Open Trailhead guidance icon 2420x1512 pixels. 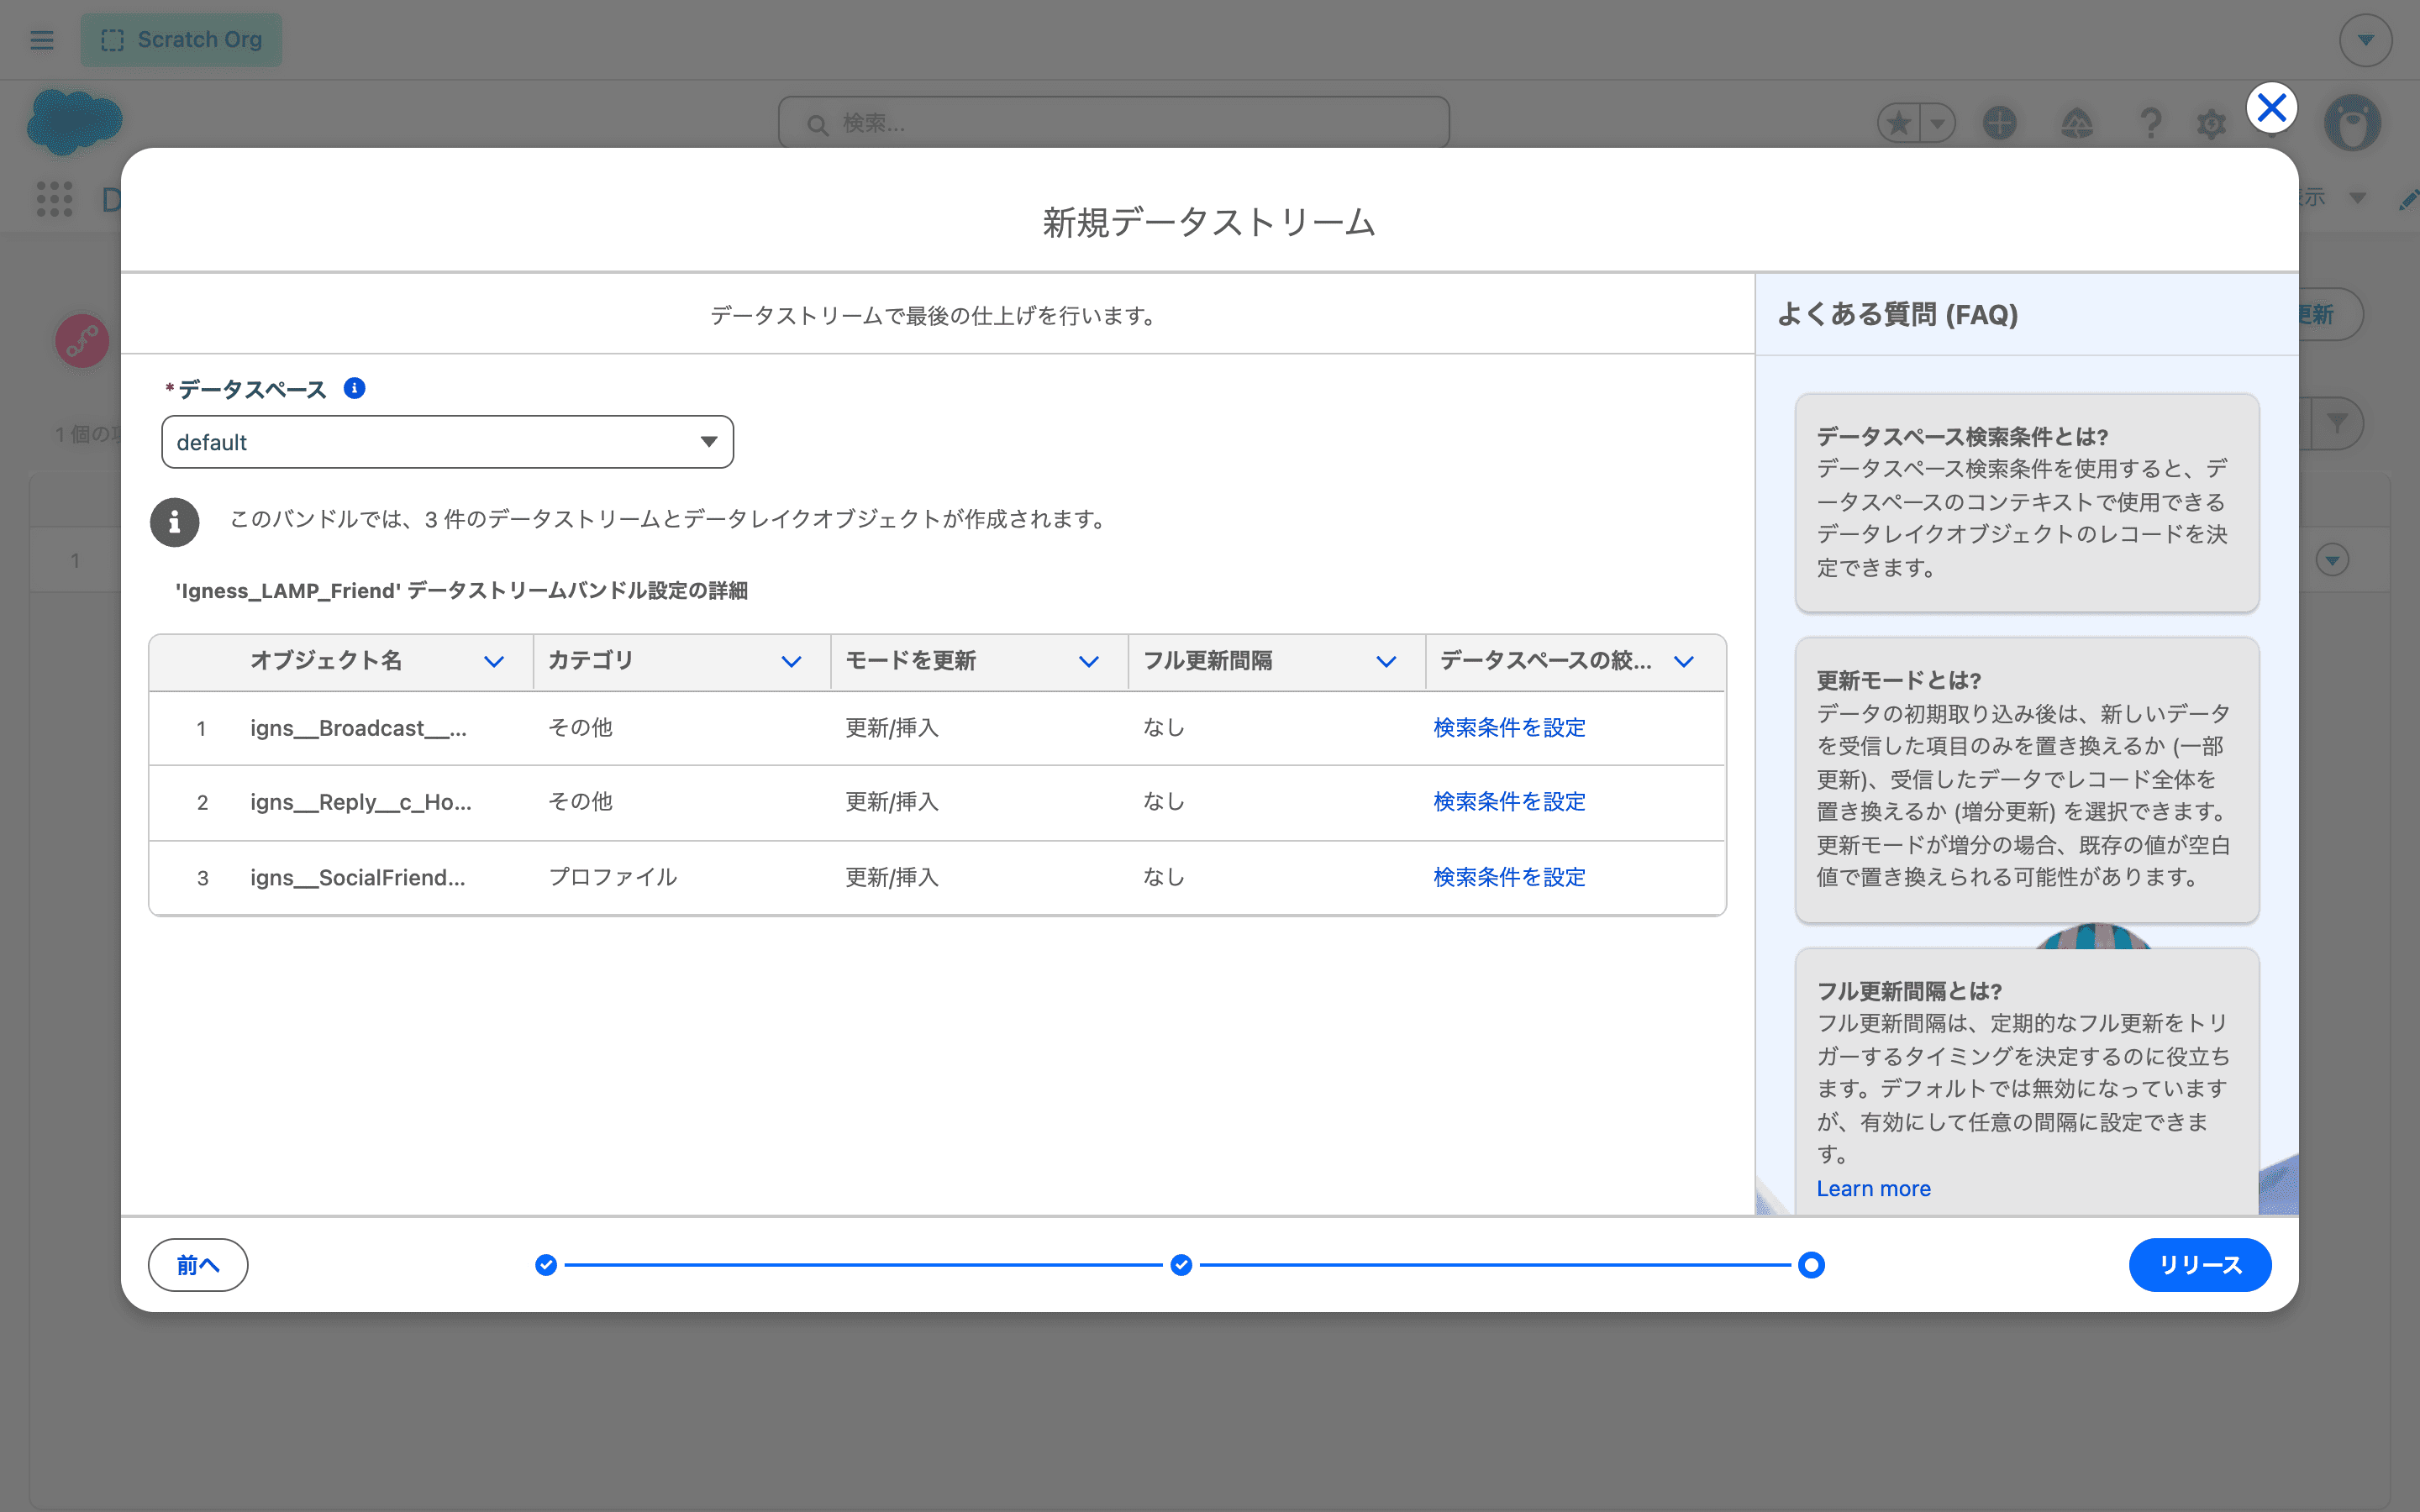(2076, 123)
